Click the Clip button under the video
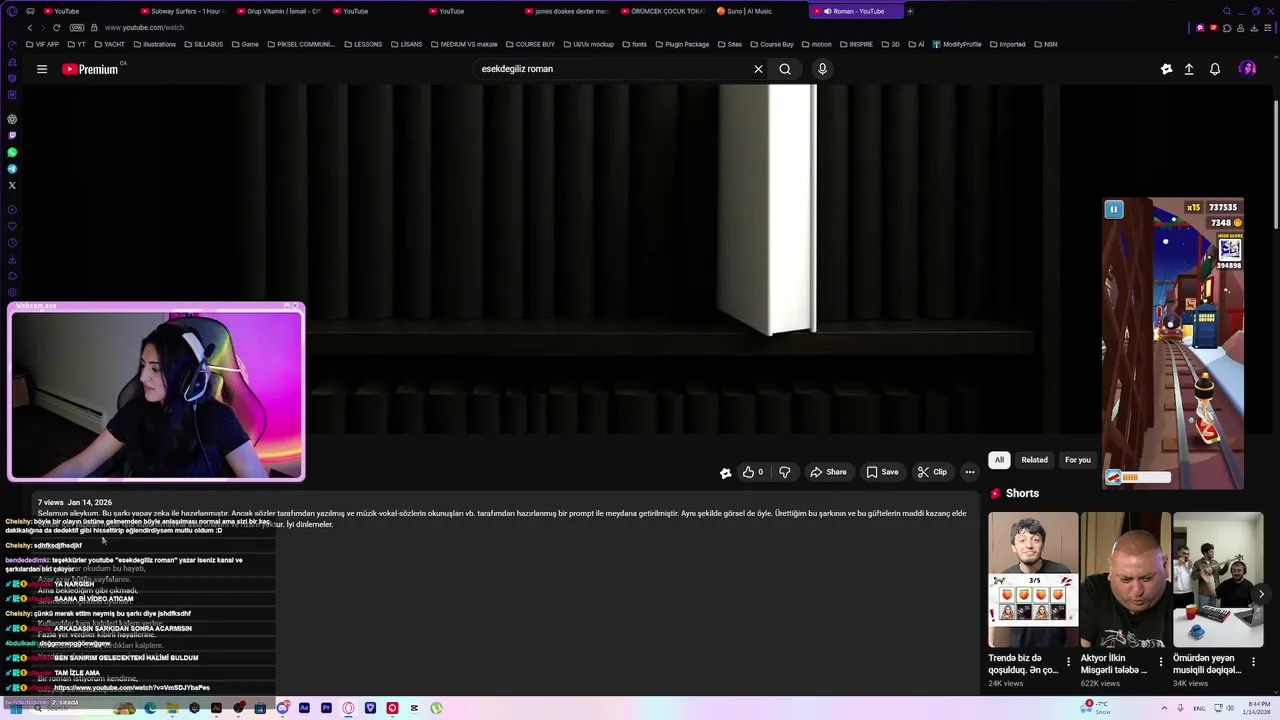This screenshot has height=720, width=1280. 932,472
